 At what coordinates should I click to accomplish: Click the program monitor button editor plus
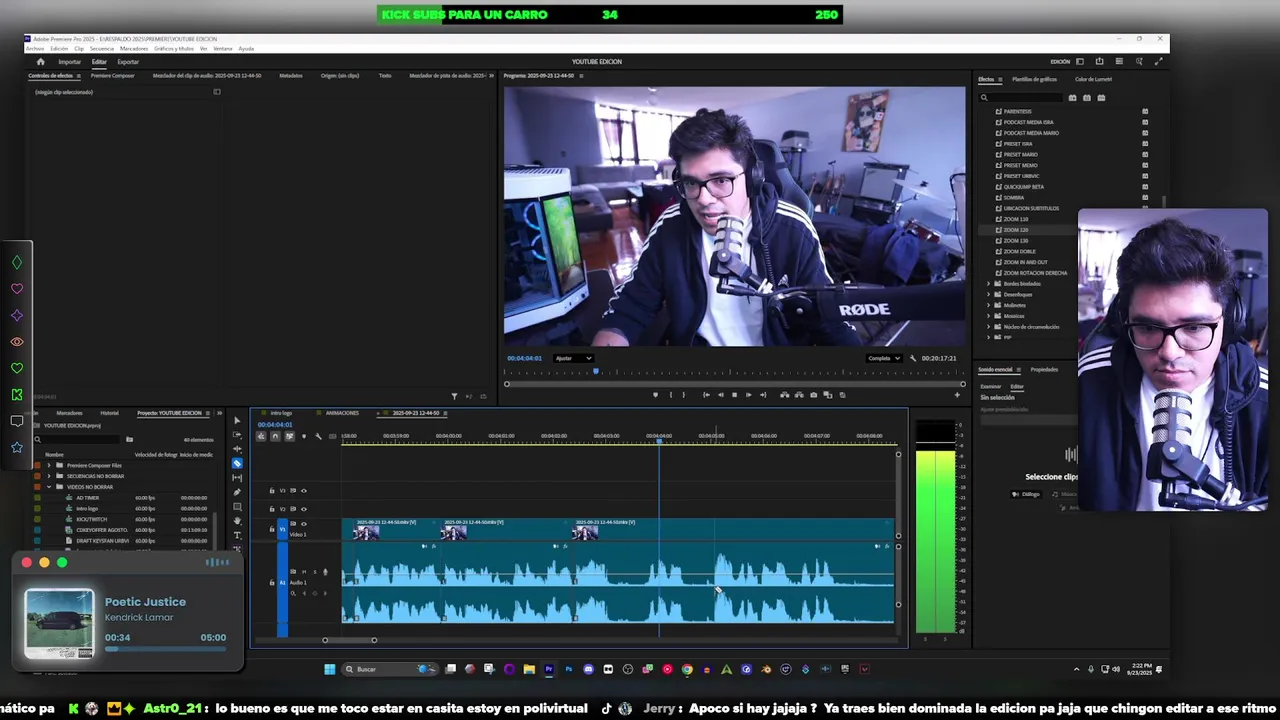(957, 395)
